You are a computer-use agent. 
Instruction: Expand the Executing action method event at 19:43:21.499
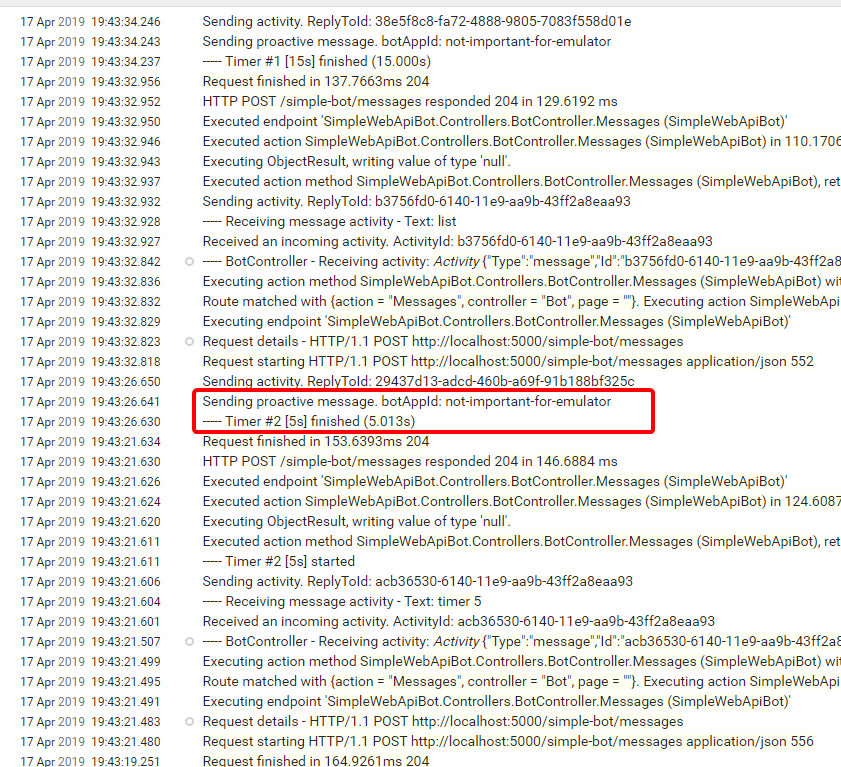tap(521, 661)
